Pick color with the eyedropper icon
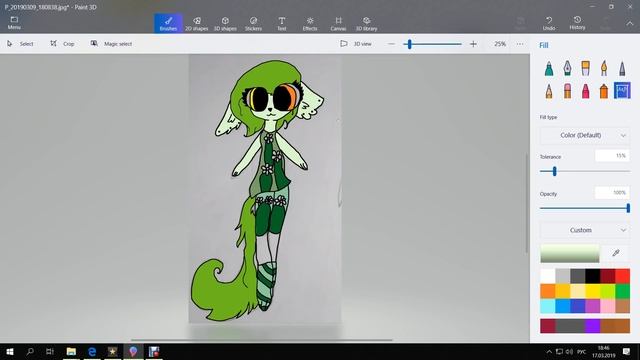The width and height of the screenshot is (640, 360). [x=616, y=253]
